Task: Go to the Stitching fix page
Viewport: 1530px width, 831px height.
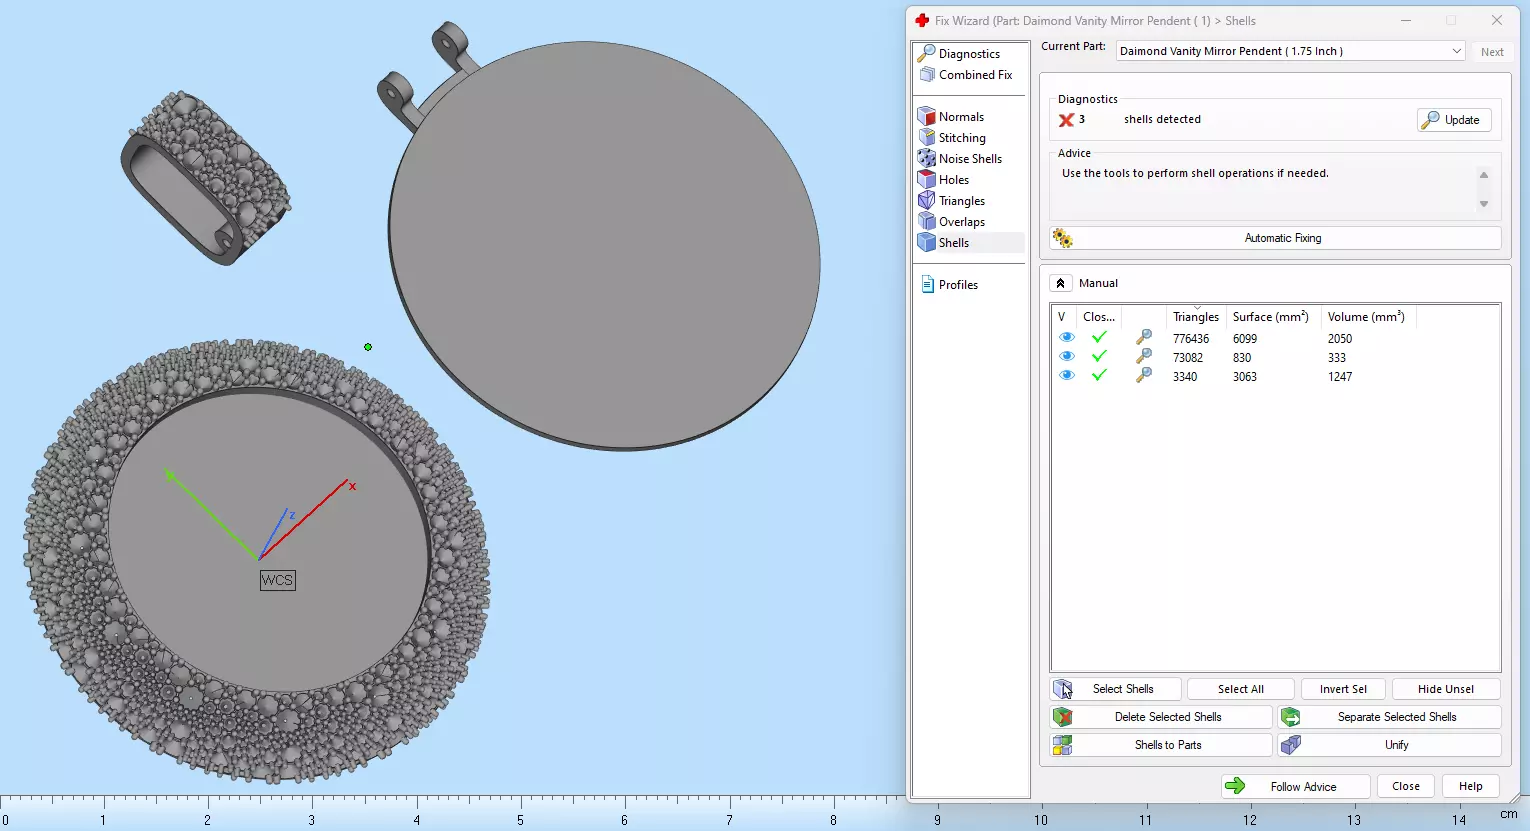Action: [962, 138]
